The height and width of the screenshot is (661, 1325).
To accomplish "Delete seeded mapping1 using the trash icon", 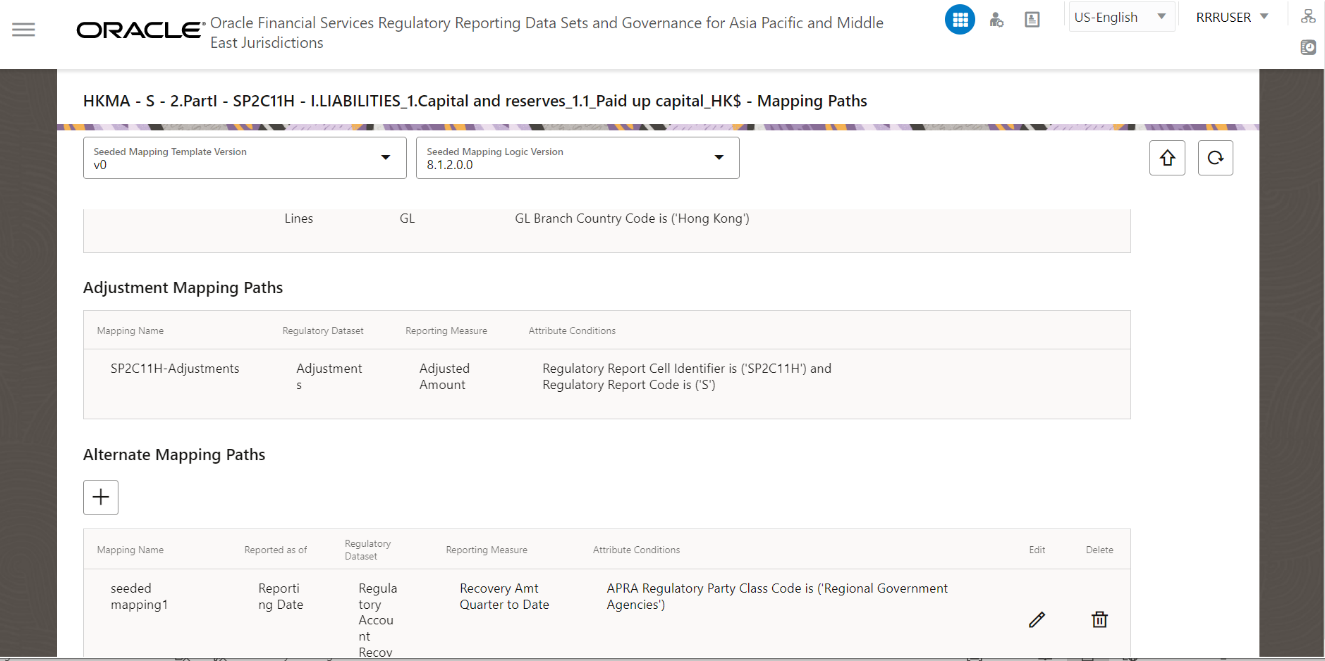I will pyautogui.click(x=1099, y=619).
